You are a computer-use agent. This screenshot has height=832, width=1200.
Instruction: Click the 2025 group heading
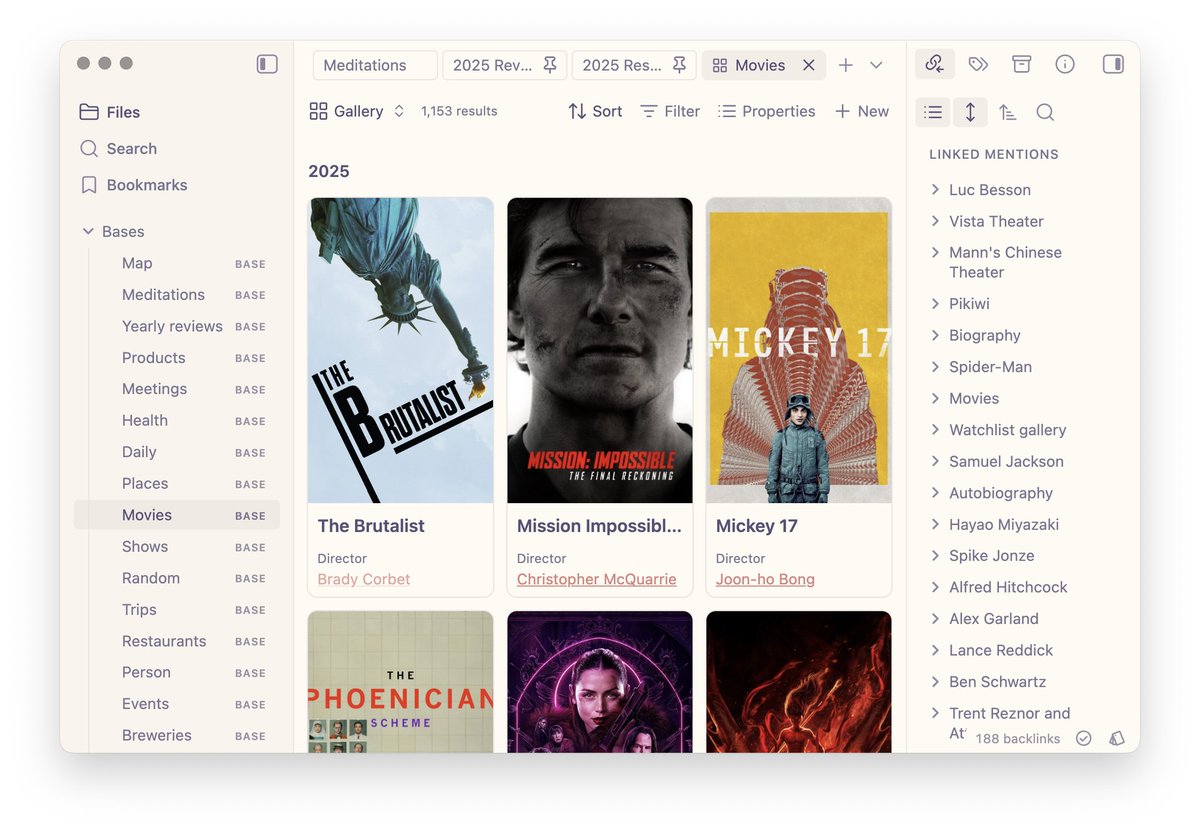[328, 171]
